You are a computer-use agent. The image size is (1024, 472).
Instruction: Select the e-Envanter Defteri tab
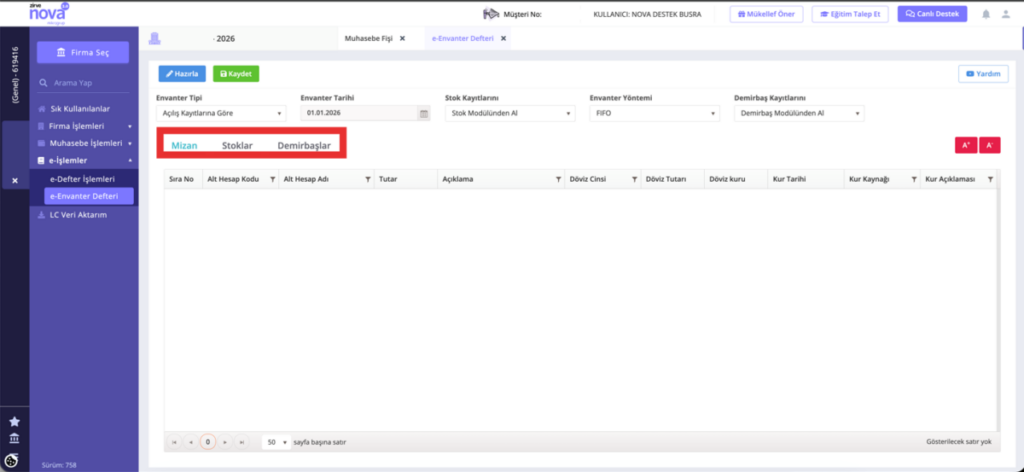[x=461, y=39]
